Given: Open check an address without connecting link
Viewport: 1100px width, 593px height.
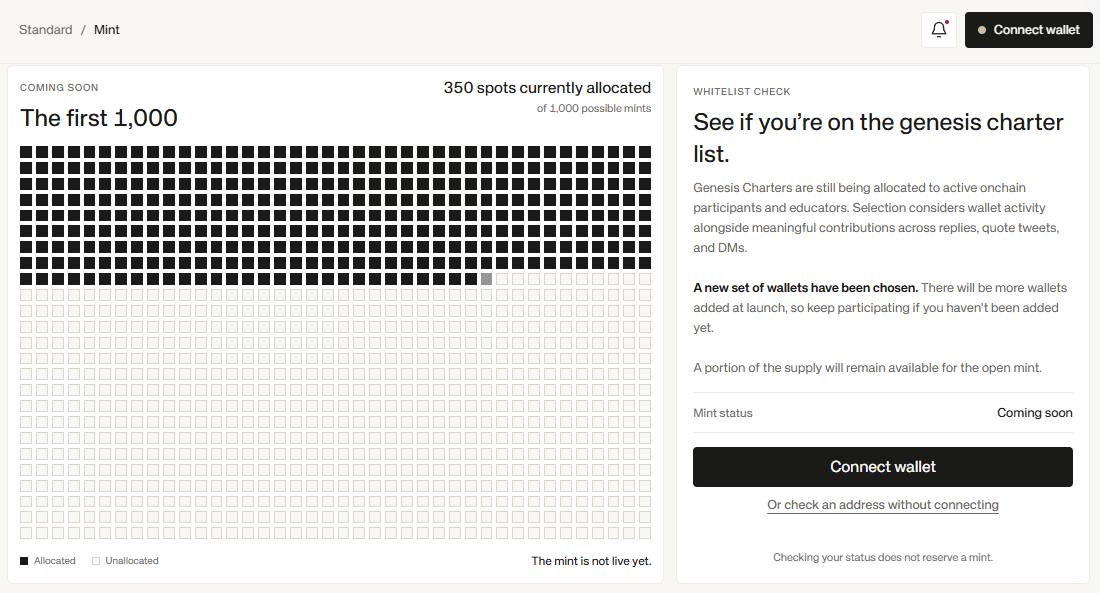Looking at the screenshot, I should (x=883, y=505).
